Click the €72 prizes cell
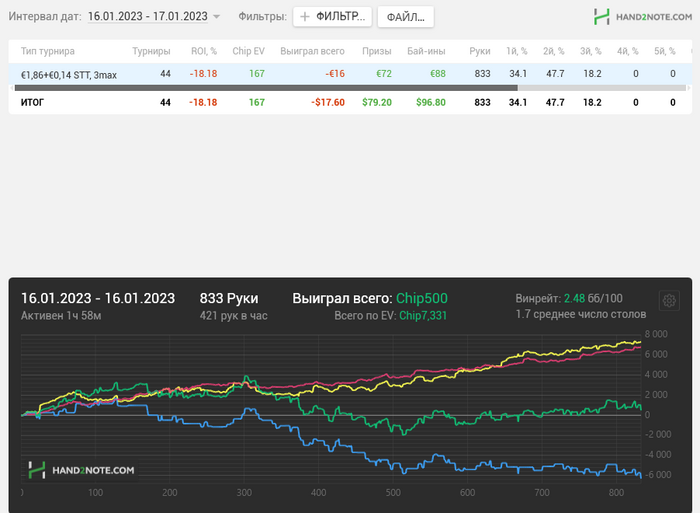 pyautogui.click(x=383, y=74)
